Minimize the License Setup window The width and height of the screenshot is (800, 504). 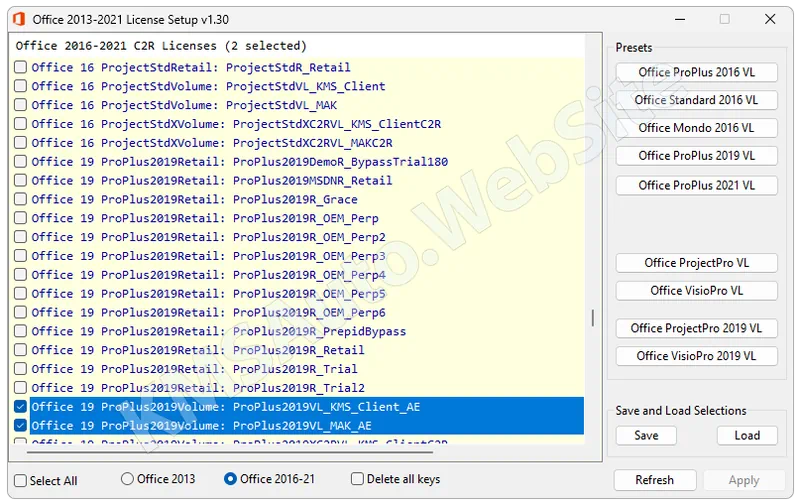point(680,19)
